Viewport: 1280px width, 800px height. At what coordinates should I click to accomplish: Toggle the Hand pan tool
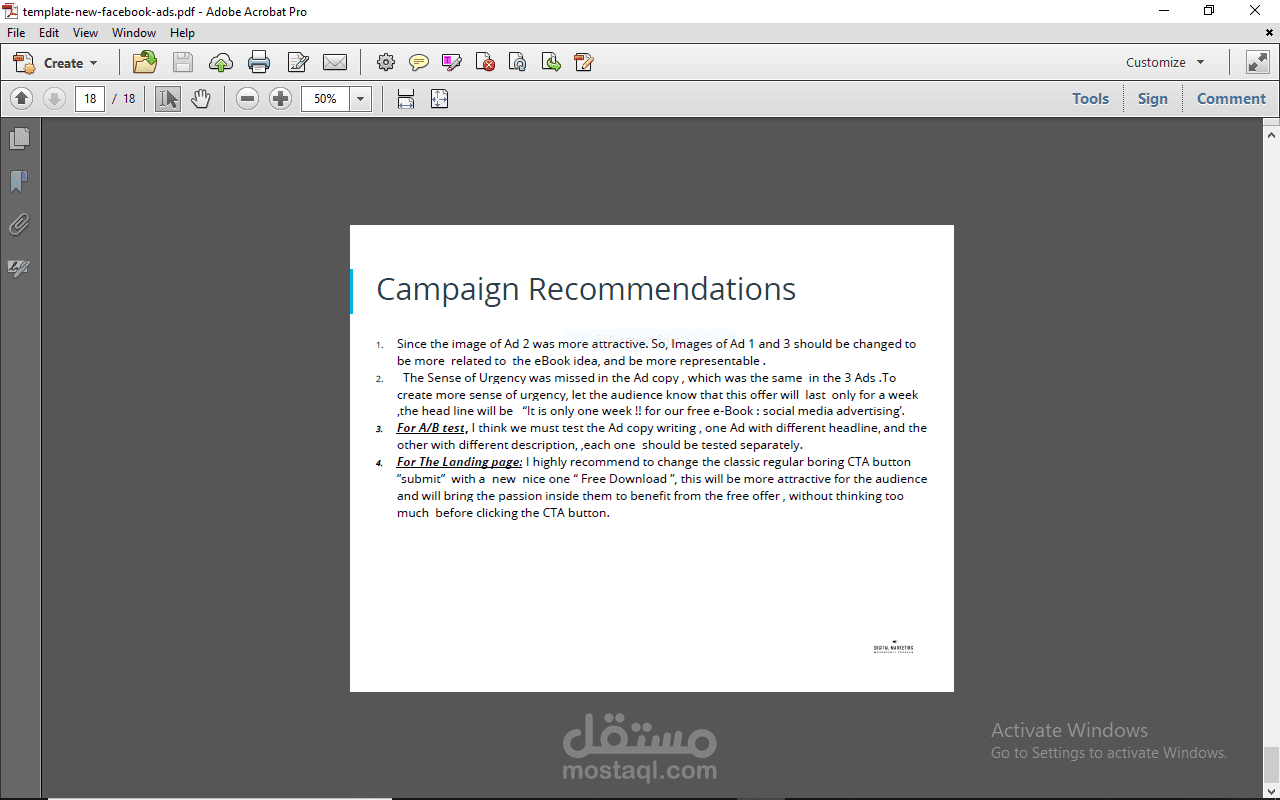(x=200, y=98)
